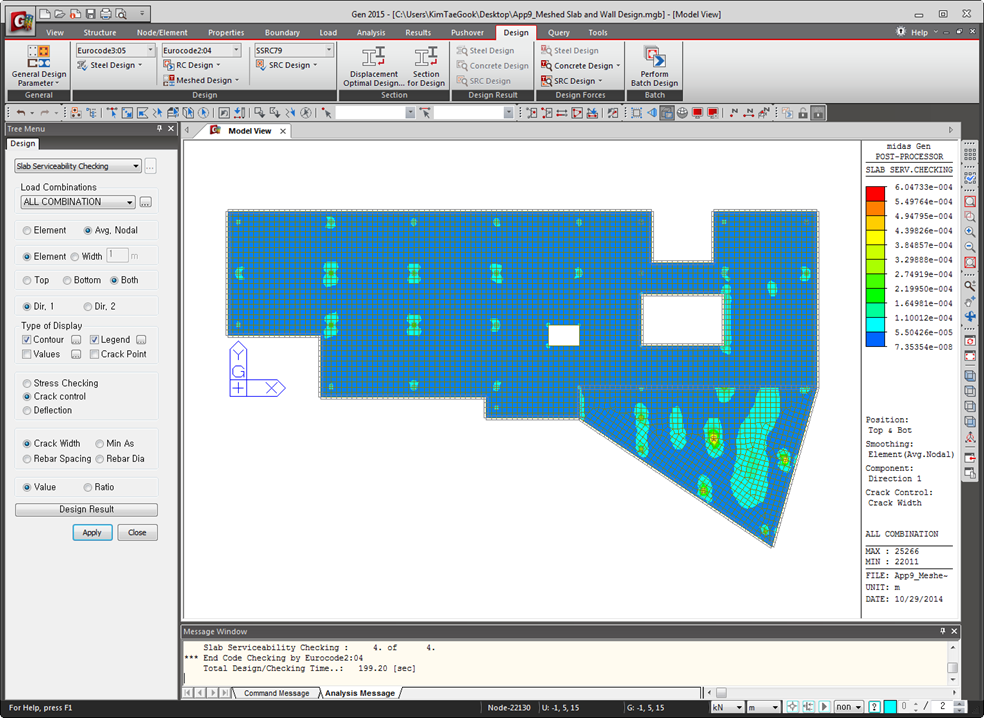This screenshot has height=718, width=984.
Task: Click the globe-shaped icon in the top toolbar
Action: tap(682, 113)
